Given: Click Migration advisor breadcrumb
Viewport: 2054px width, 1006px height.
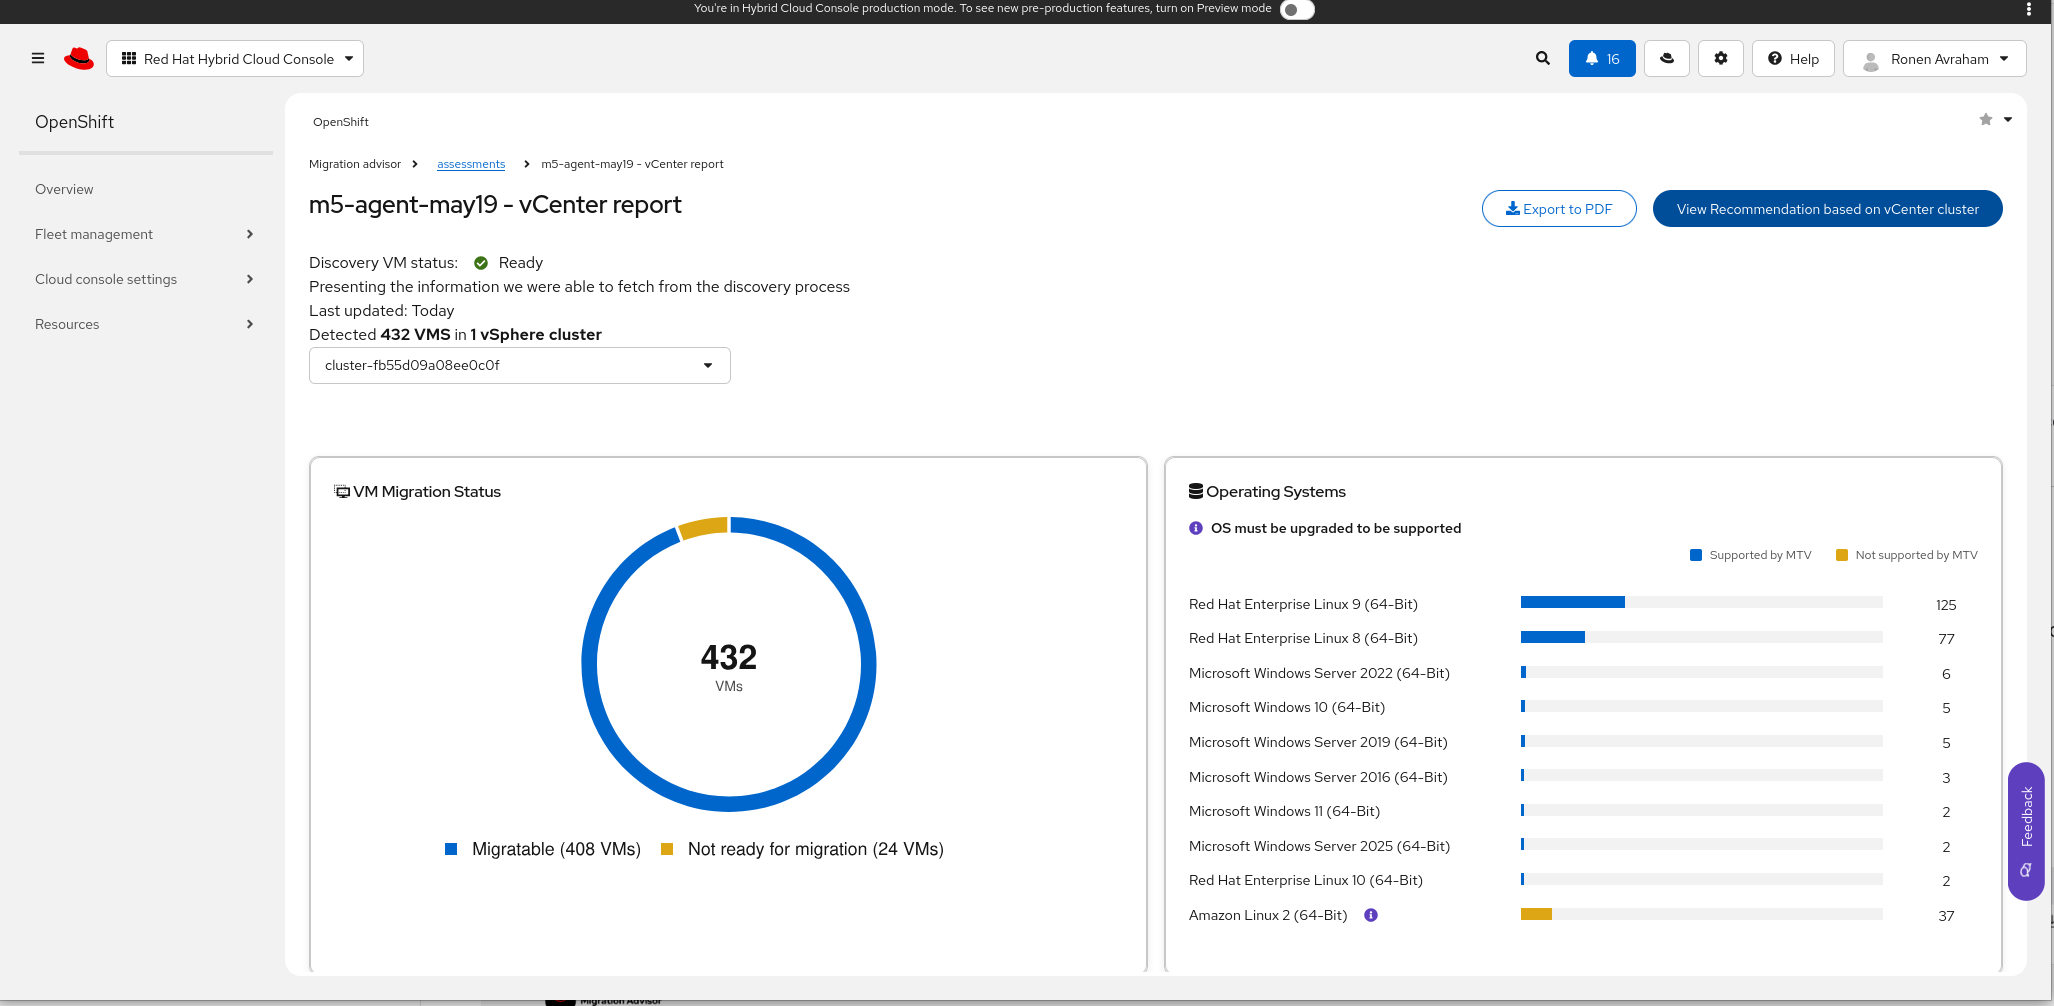Looking at the screenshot, I should pos(355,164).
